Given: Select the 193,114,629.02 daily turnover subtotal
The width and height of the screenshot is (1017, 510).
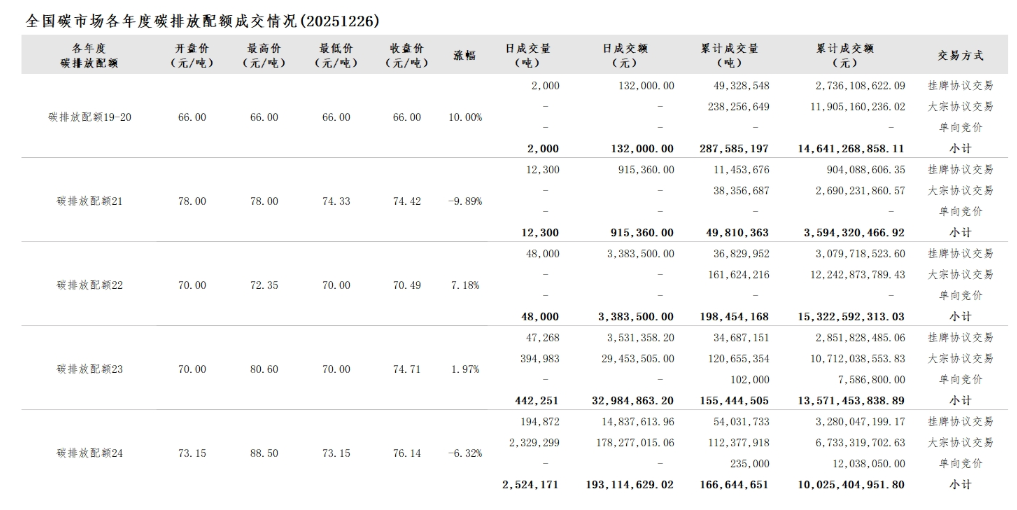Looking at the screenshot, I should 630,484.
